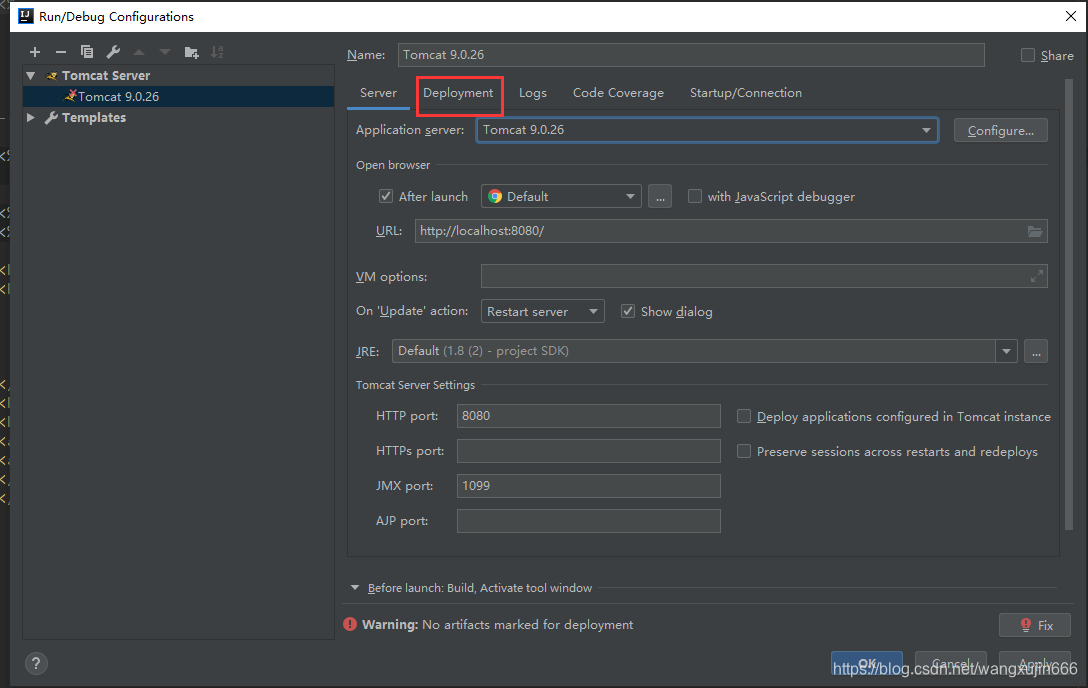Switch to Startup/Connection tab
Screen dimensions: 1088x688
746,93
